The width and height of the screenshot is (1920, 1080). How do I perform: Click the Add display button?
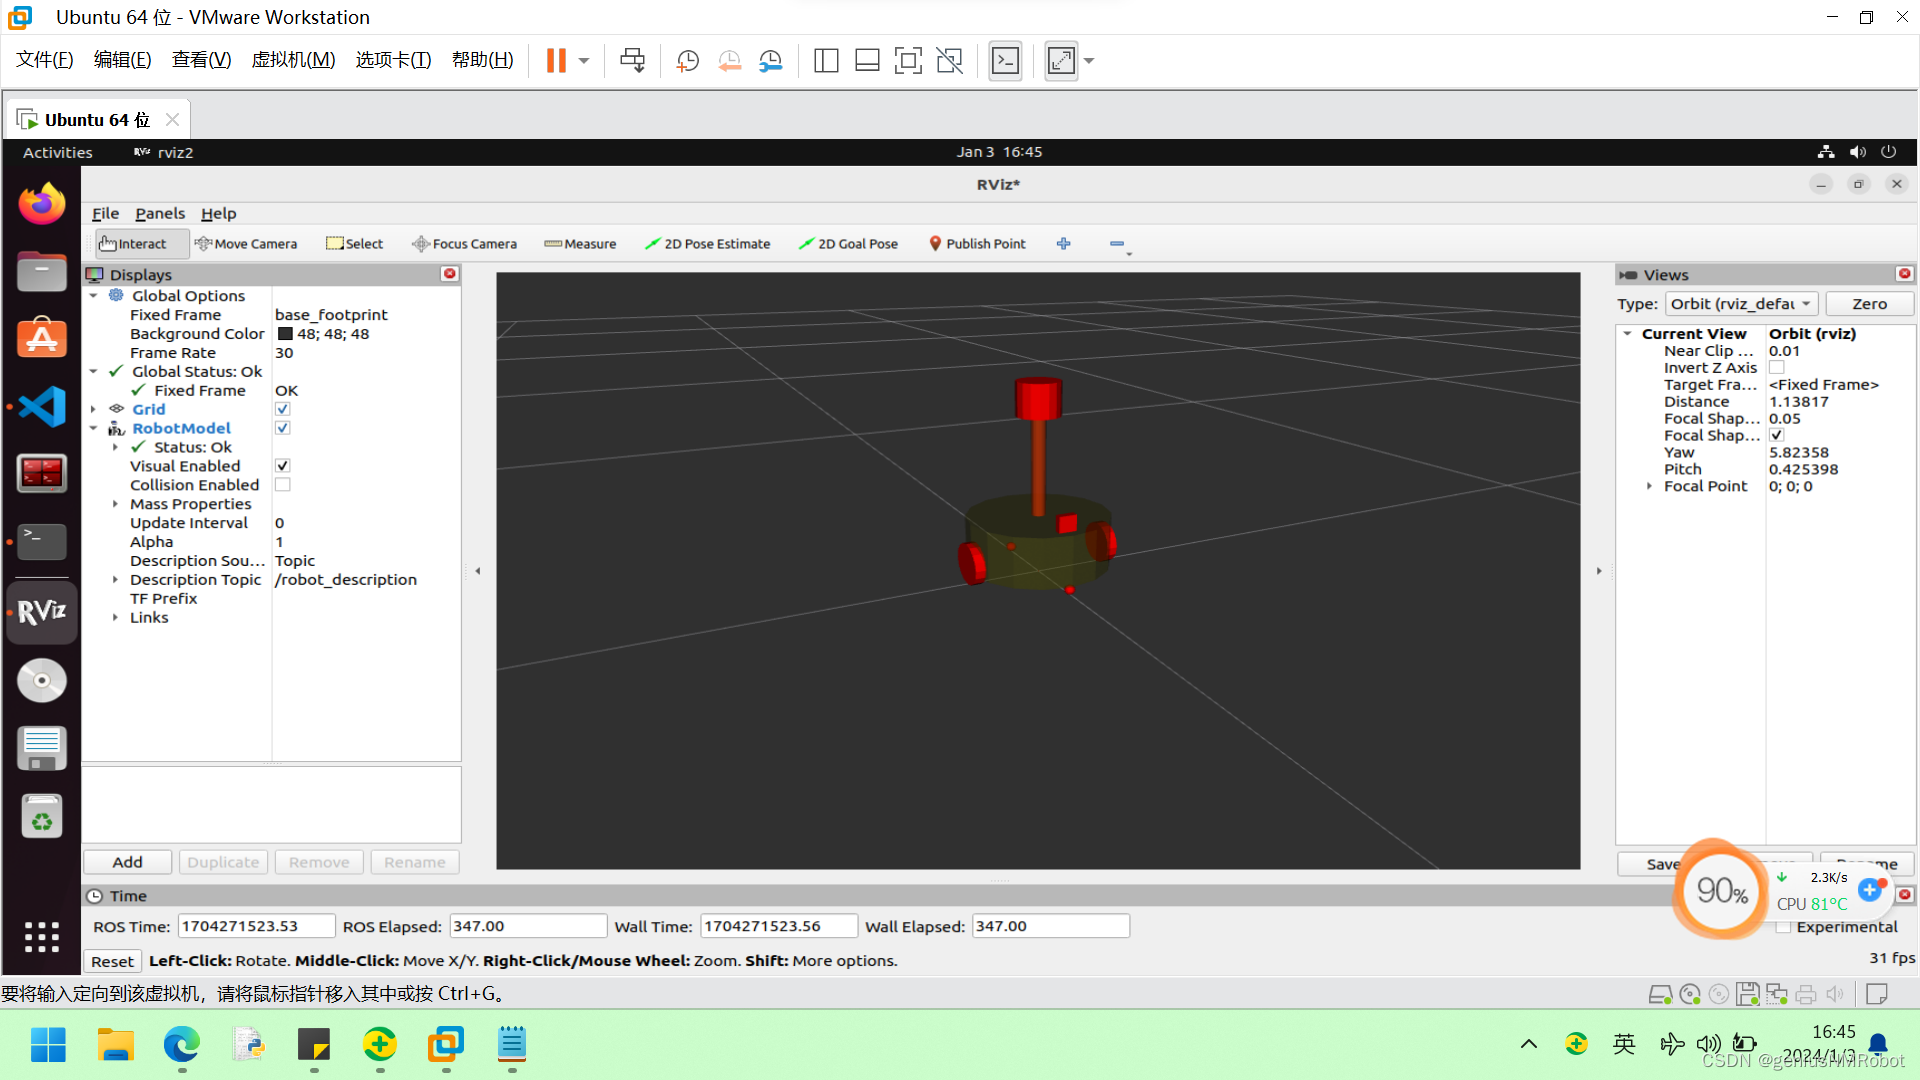pyautogui.click(x=127, y=862)
